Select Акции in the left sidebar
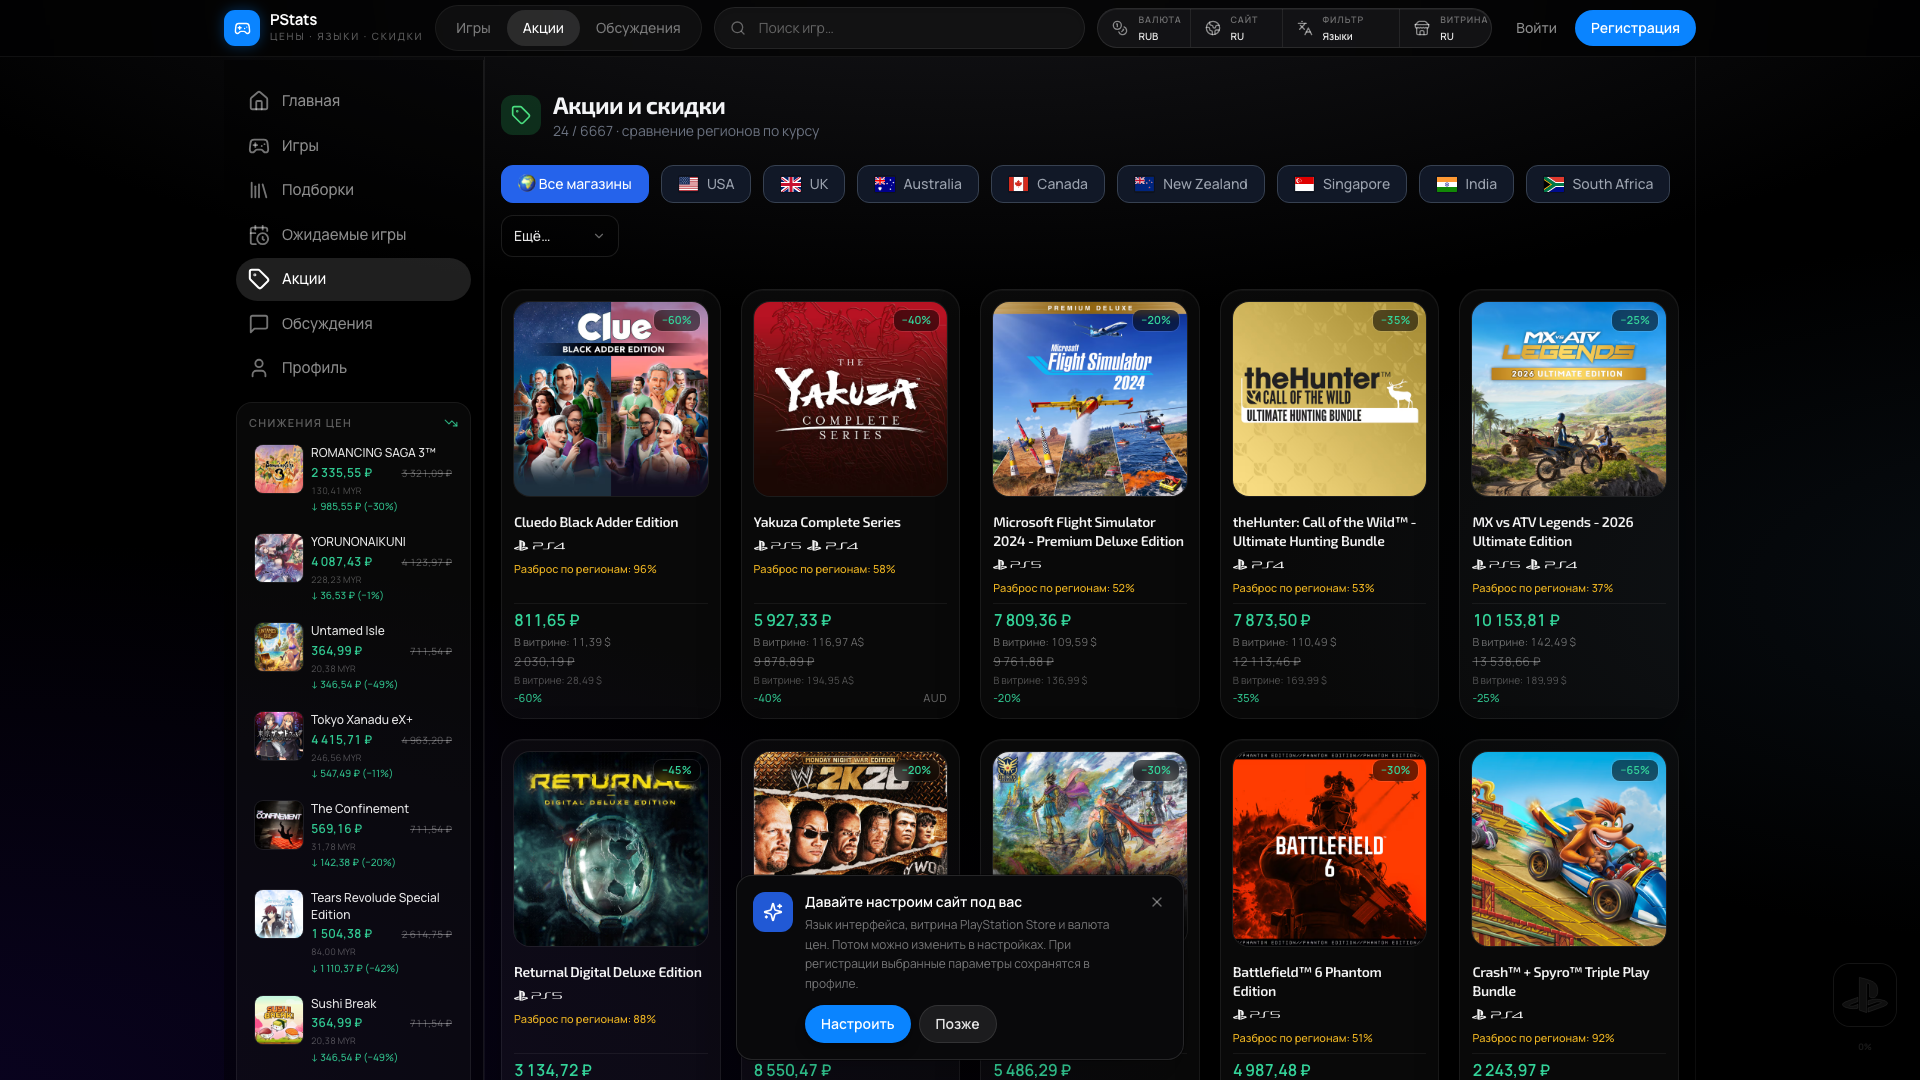Image resolution: width=1920 pixels, height=1080 pixels. (x=353, y=279)
